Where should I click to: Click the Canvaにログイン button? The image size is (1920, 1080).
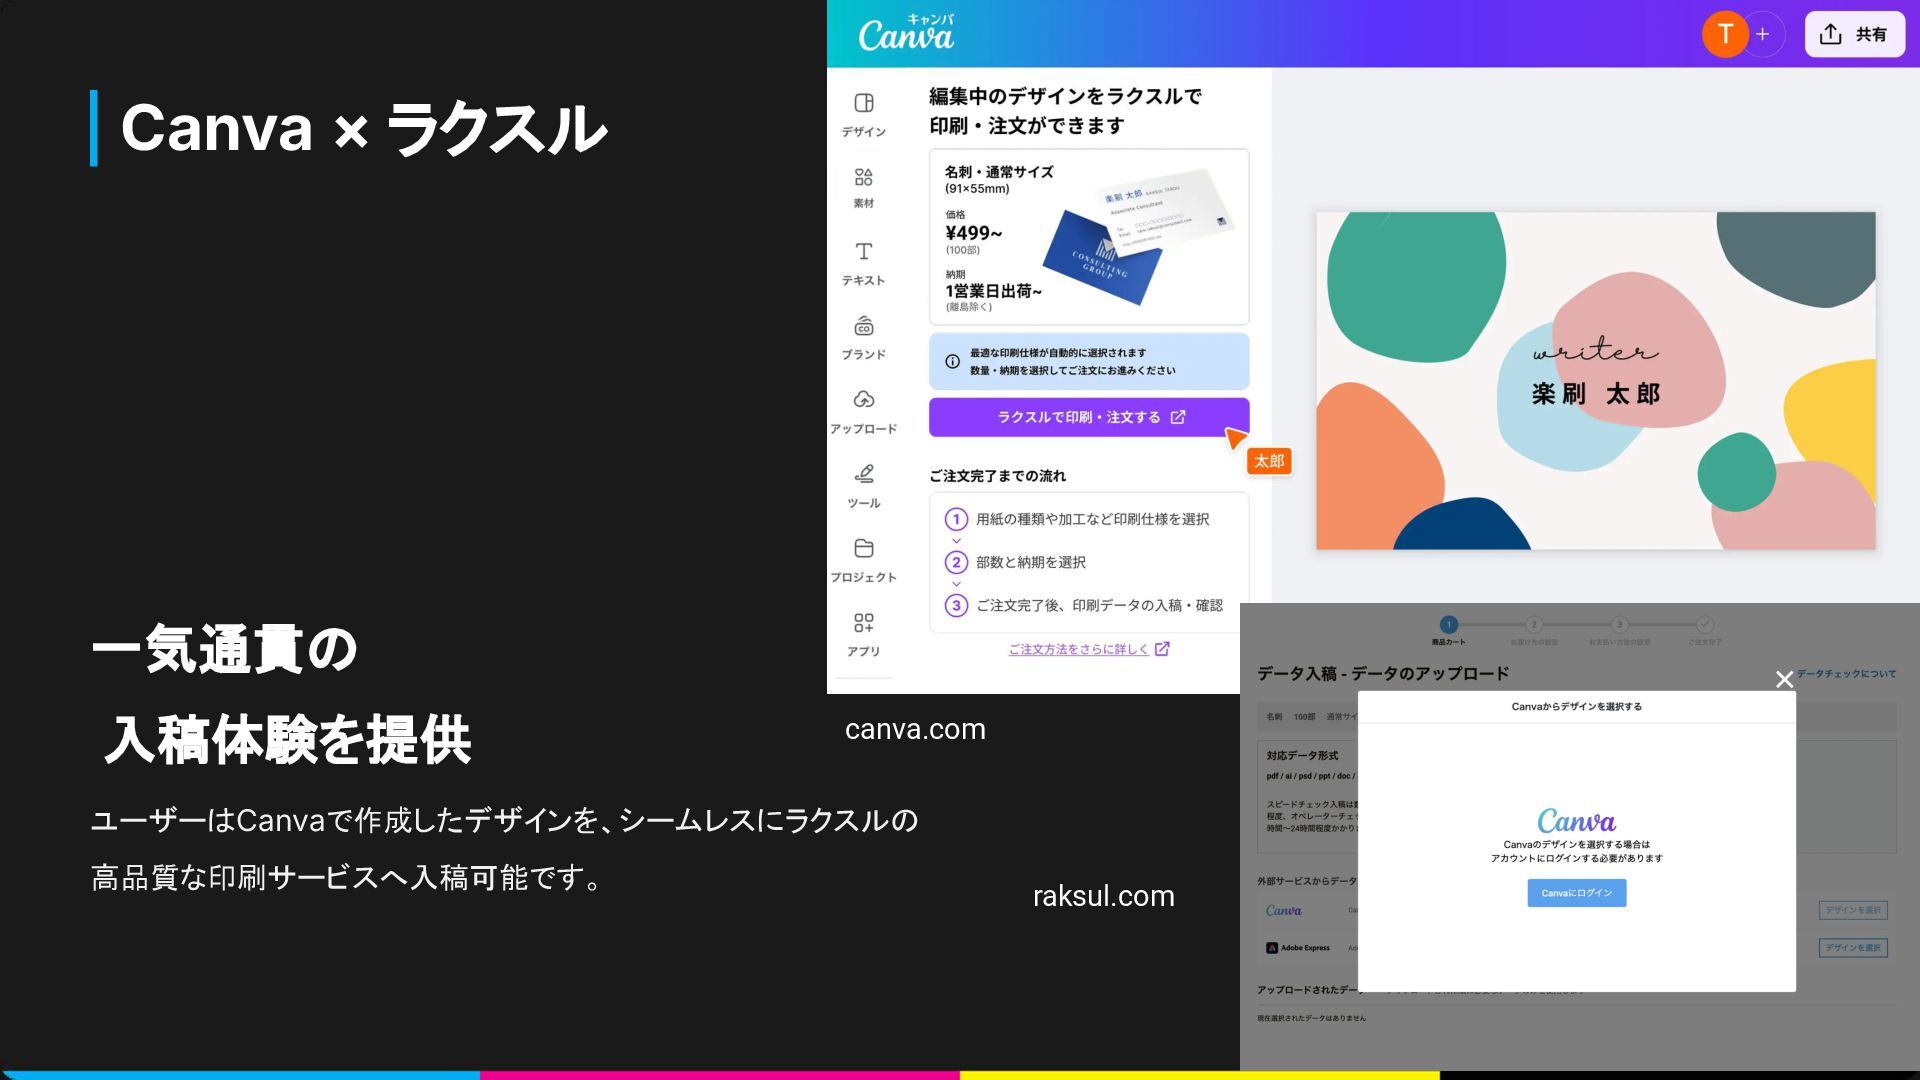point(1576,893)
